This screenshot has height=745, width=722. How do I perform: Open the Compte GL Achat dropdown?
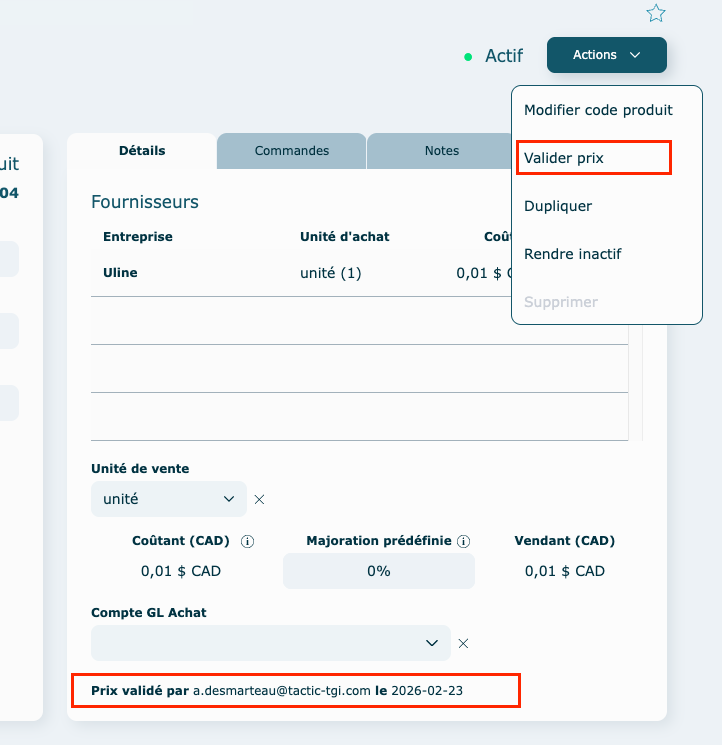tap(270, 643)
